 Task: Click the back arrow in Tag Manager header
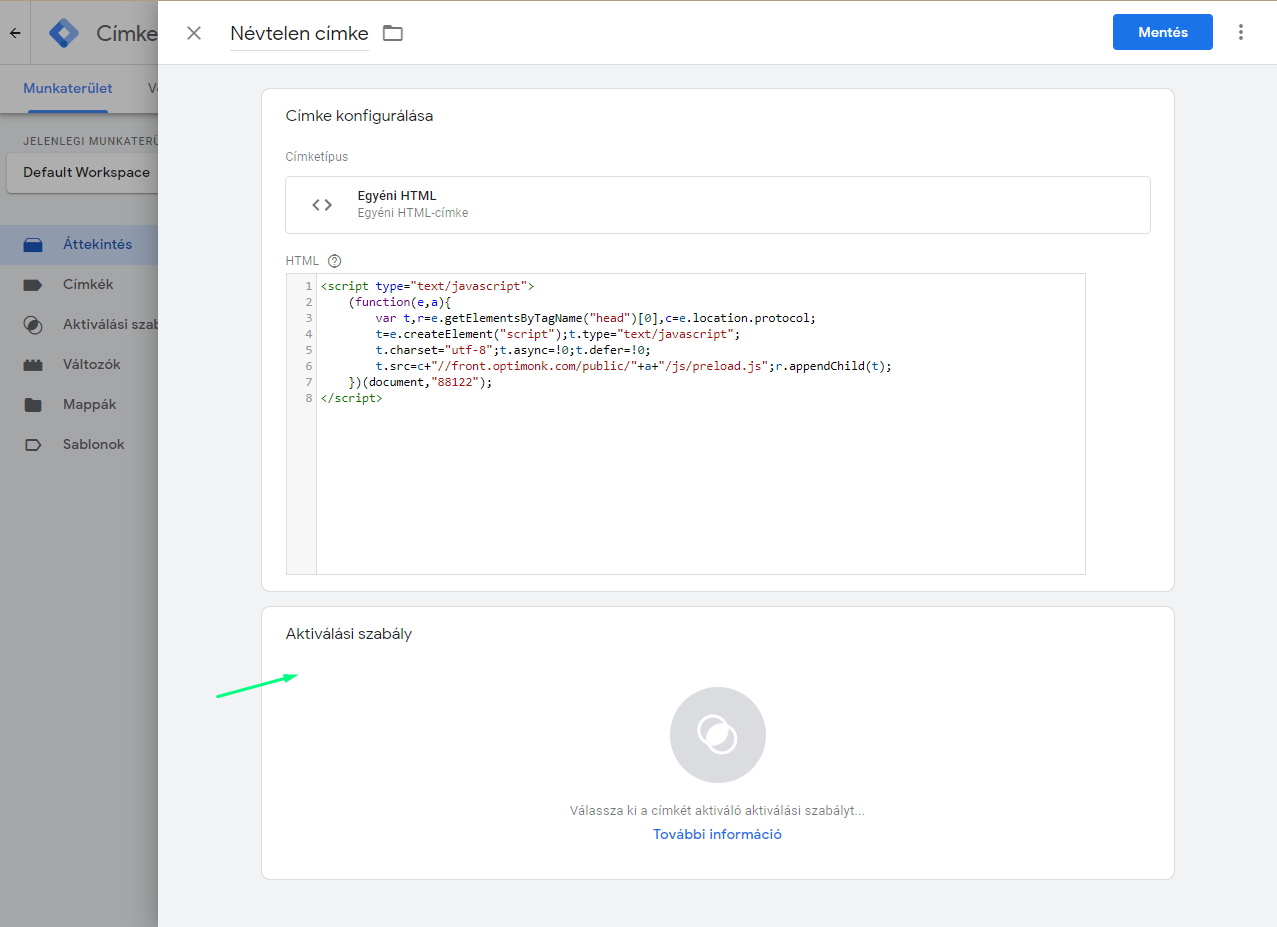tap(15, 33)
